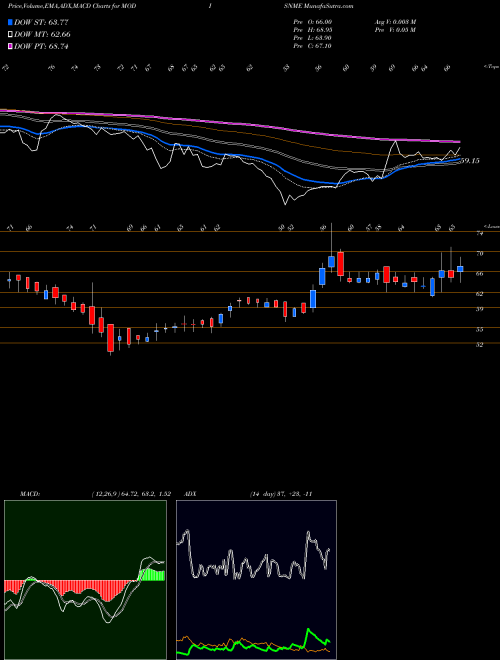Select the DOW MT legend value text

(x=42, y=35)
